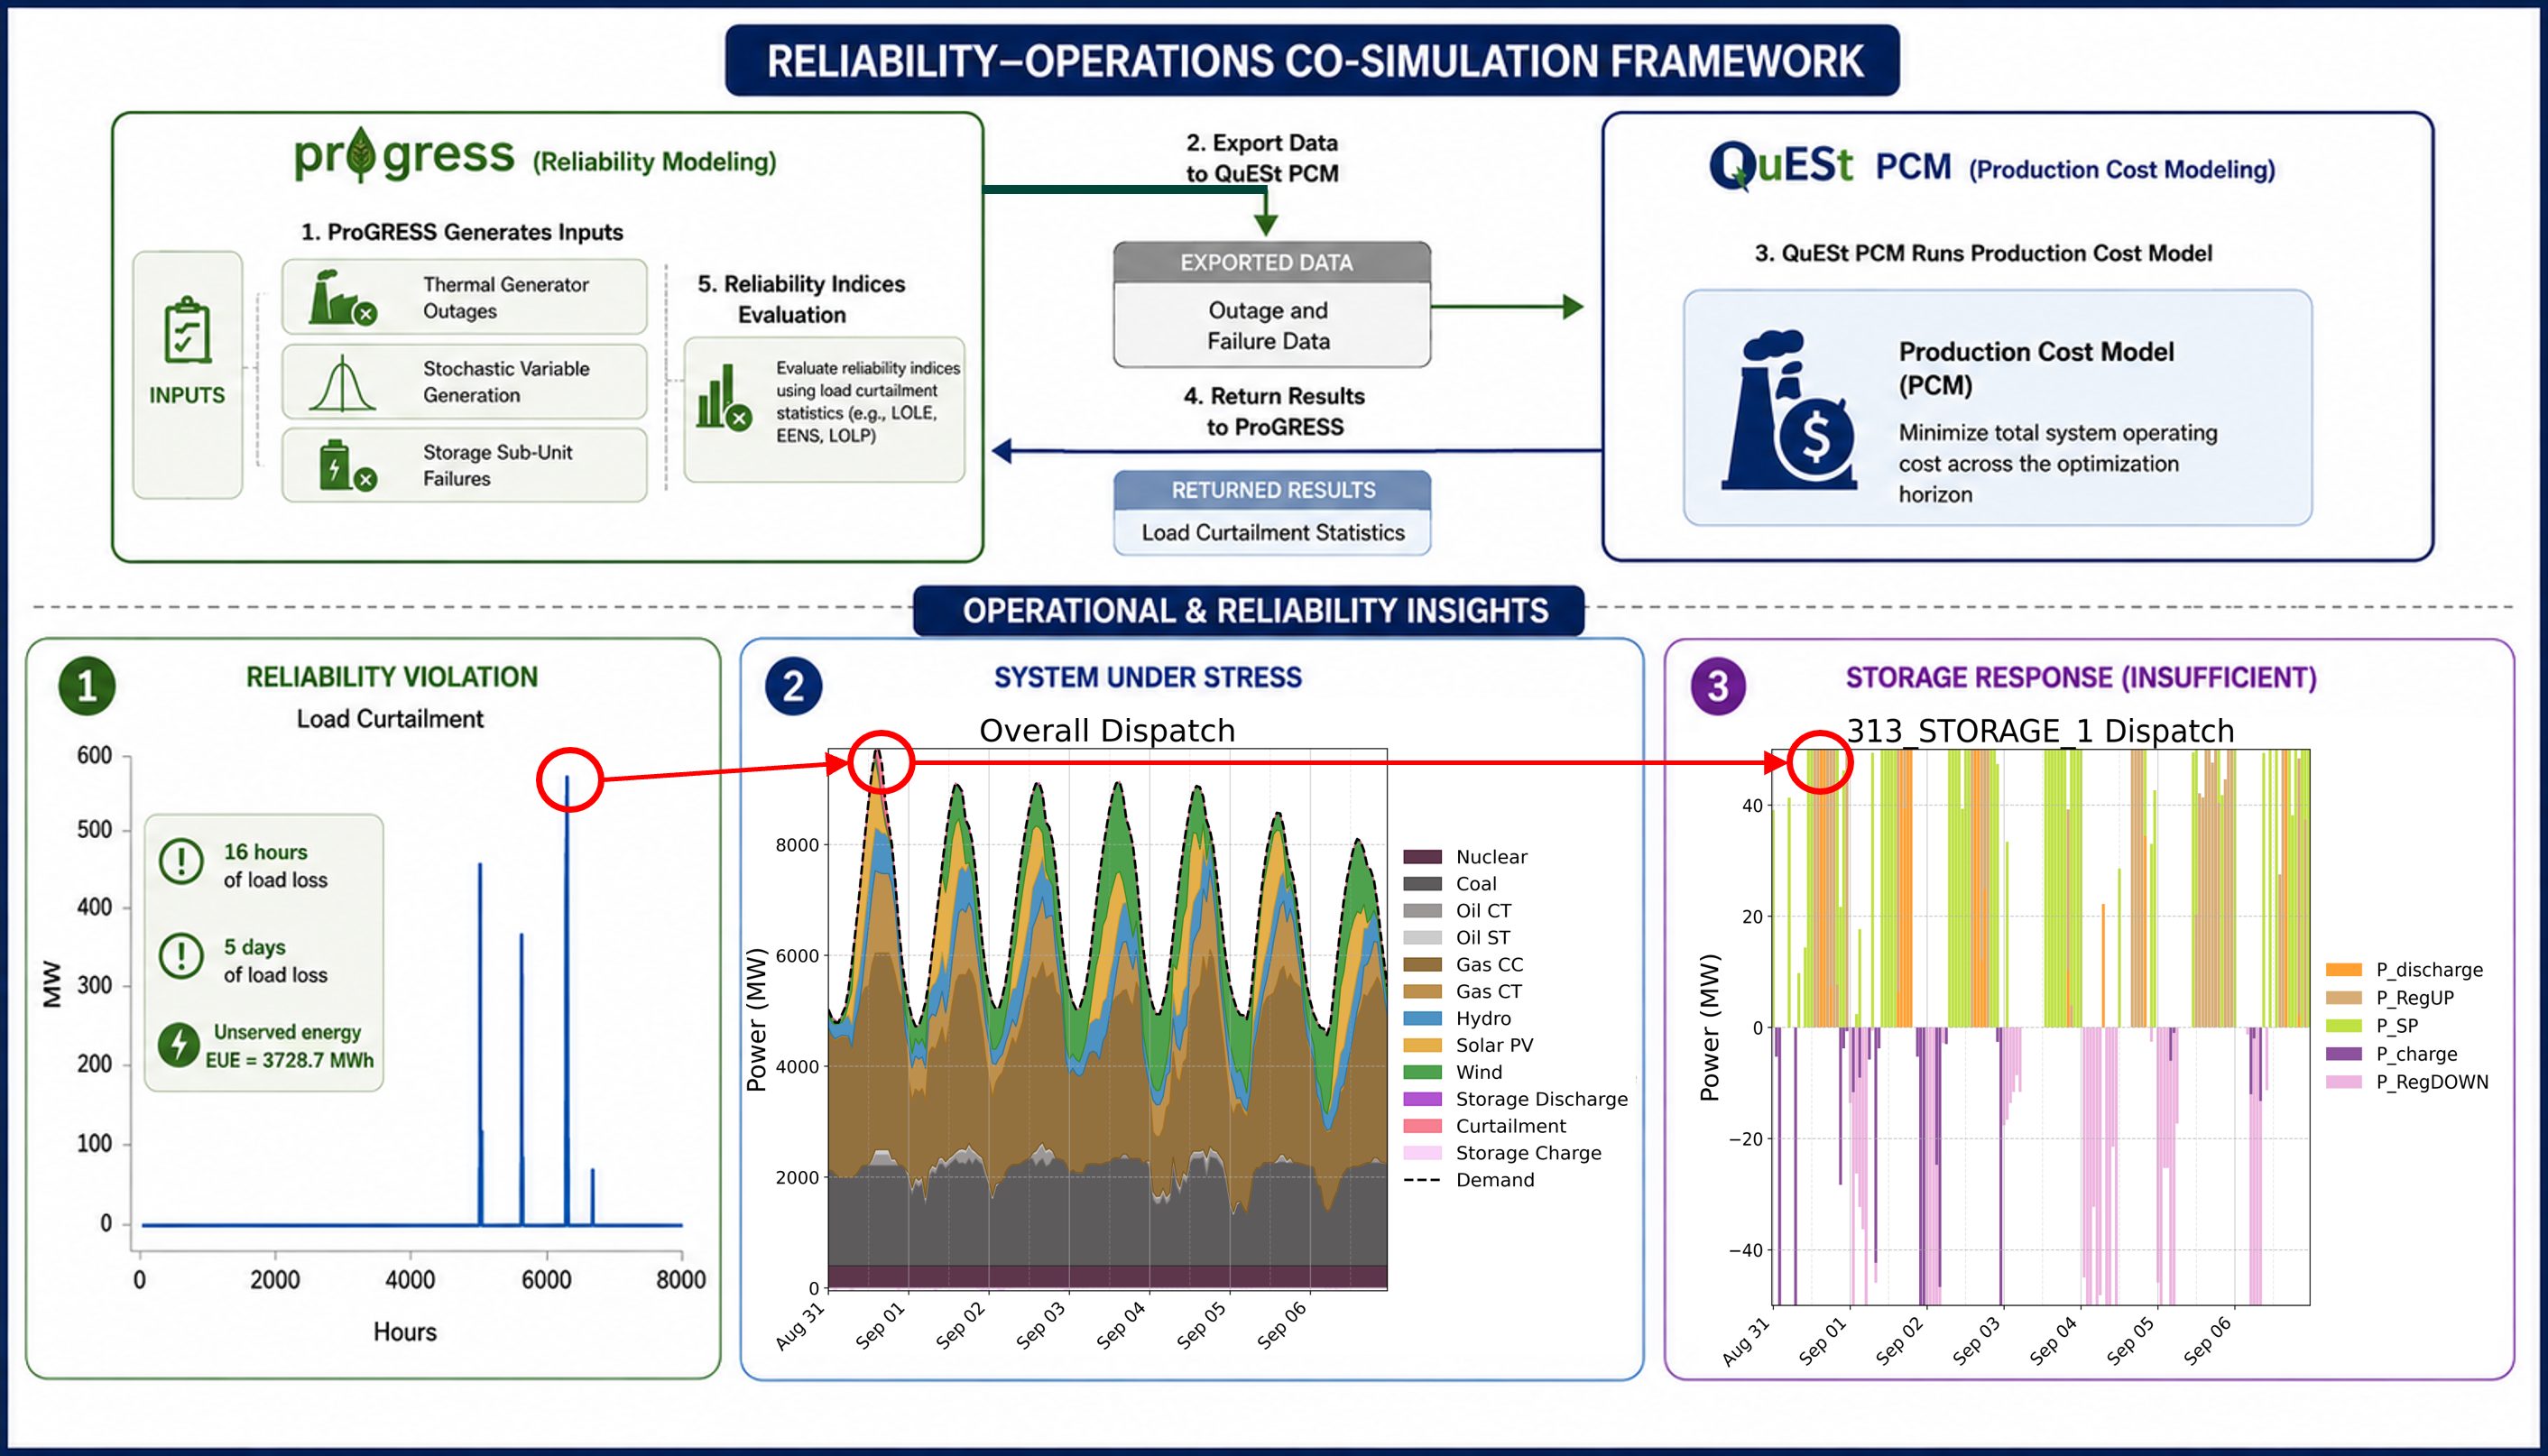Click the Operational & Reliability Insights banner
The height and width of the screenshot is (1456, 2548).
(1249, 611)
